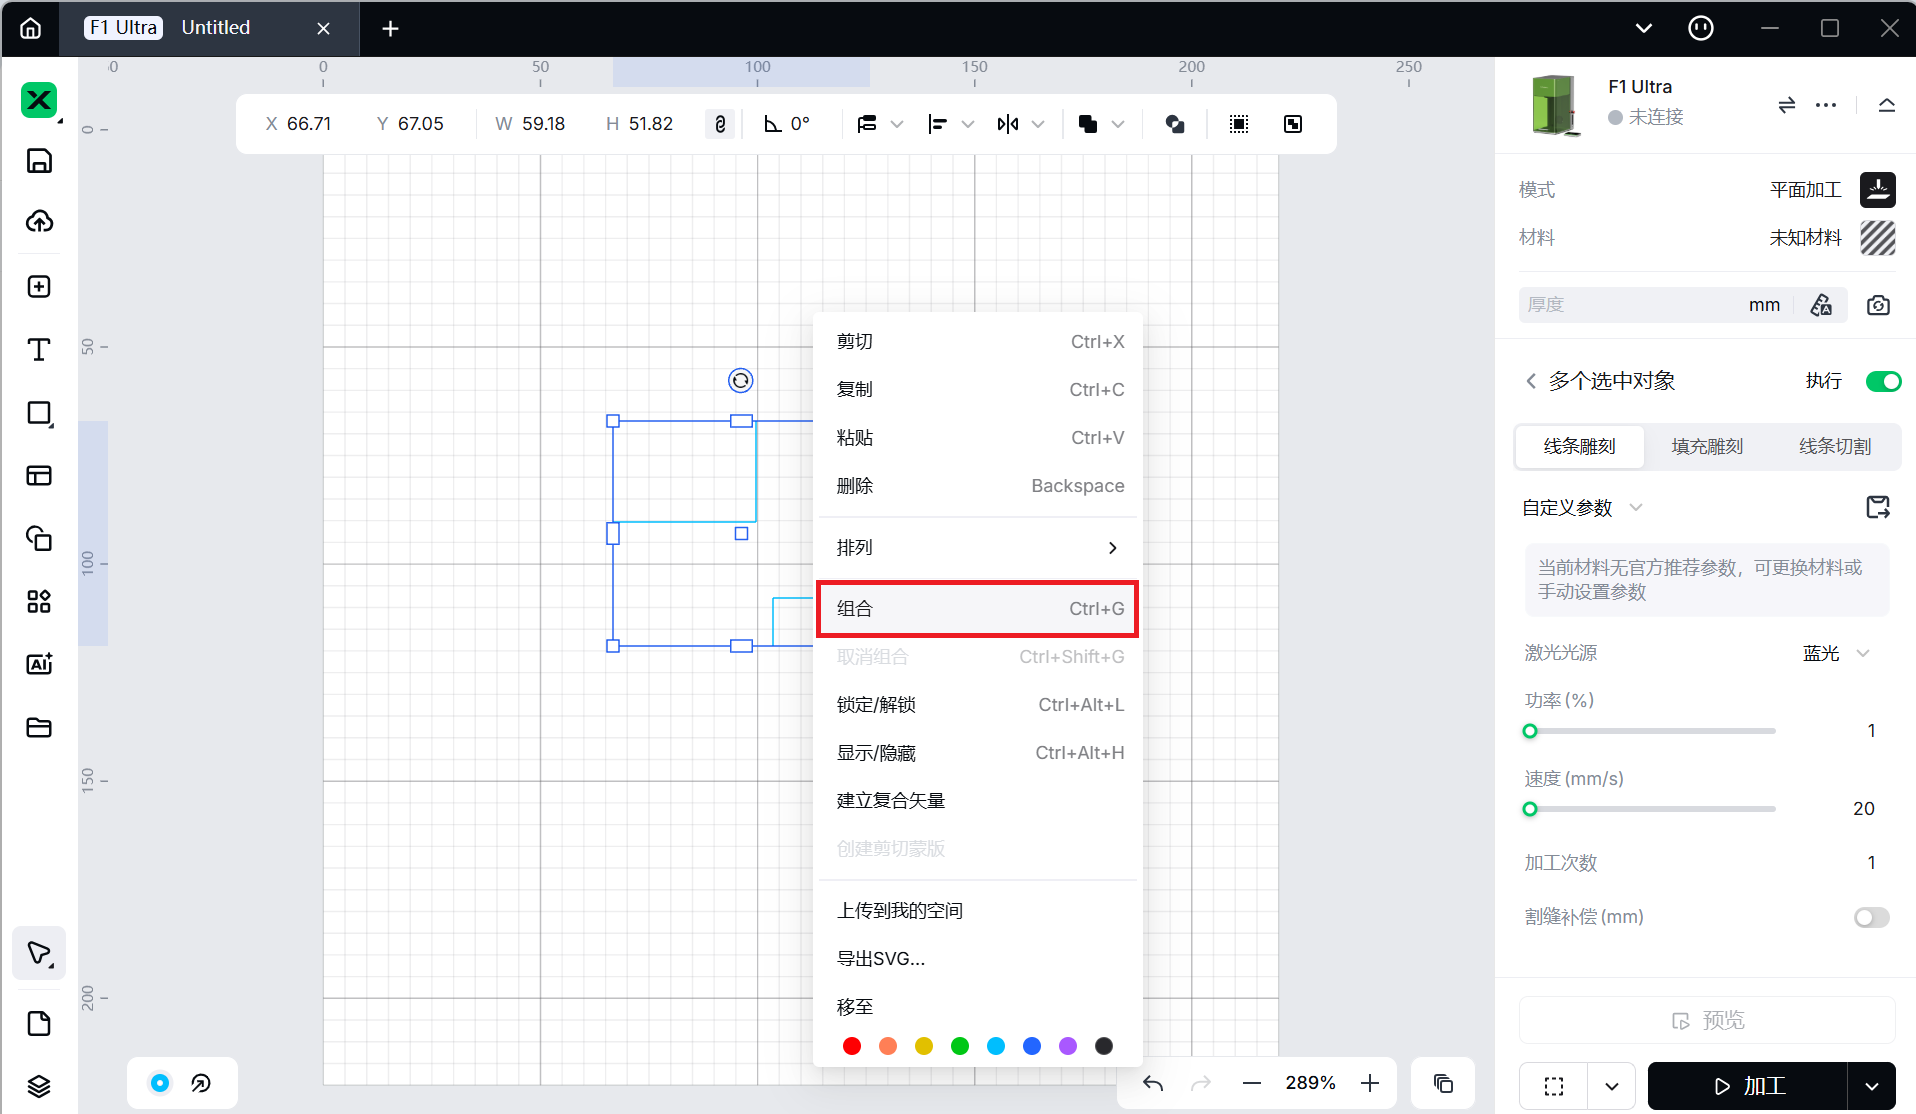Select the Text tool in left sidebar
The image size is (1916, 1114).
coord(39,350)
